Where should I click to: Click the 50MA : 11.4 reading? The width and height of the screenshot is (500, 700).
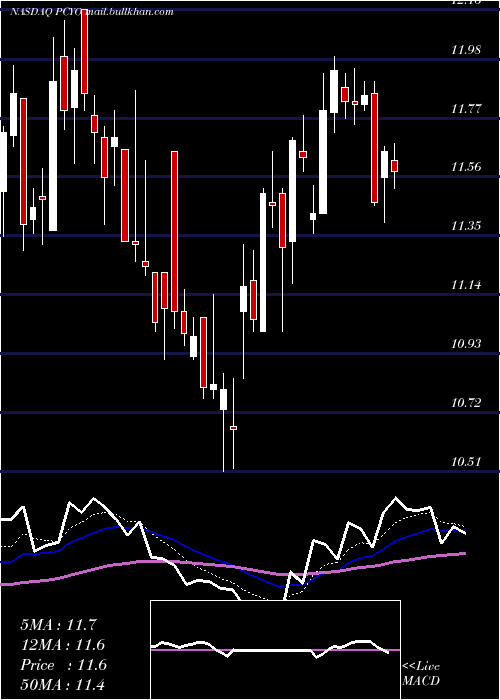(62, 685)
